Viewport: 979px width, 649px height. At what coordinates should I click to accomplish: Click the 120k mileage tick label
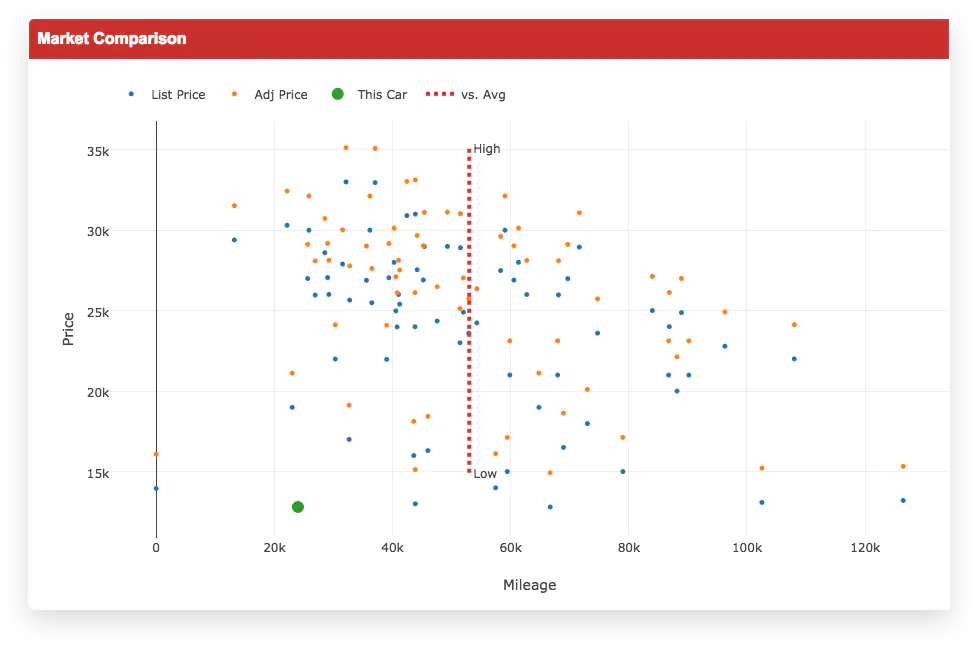coord(865,548)
